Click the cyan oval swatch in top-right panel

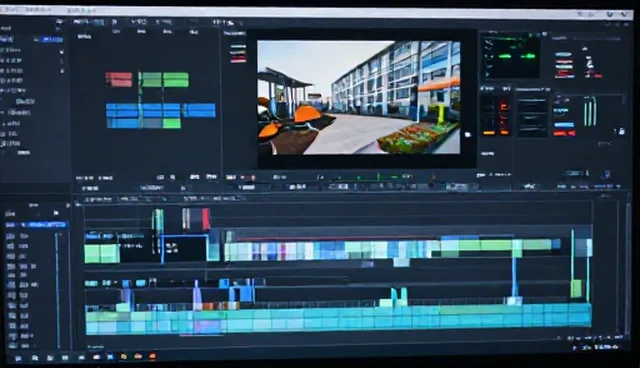[x=563, y=54]
